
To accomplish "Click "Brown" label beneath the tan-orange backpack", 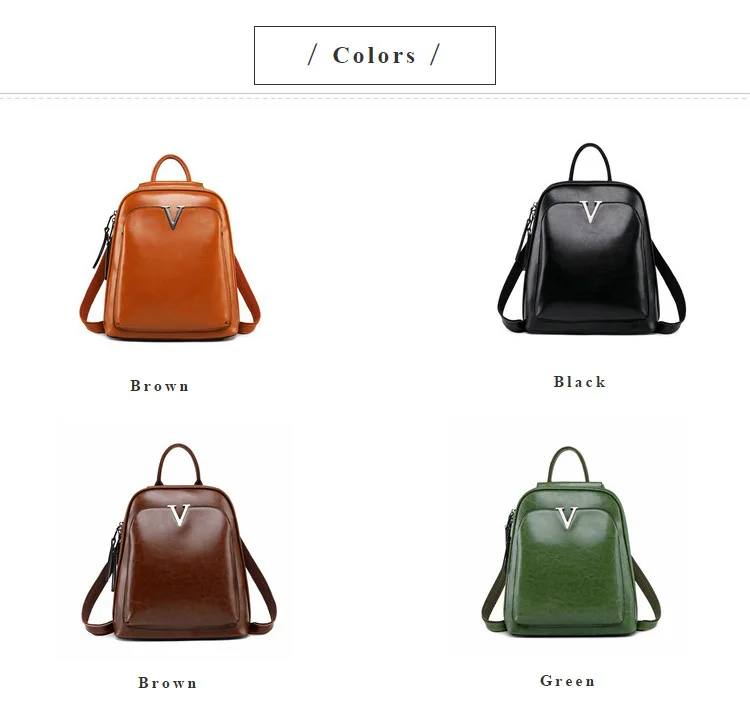I will [x=160, y=386].
